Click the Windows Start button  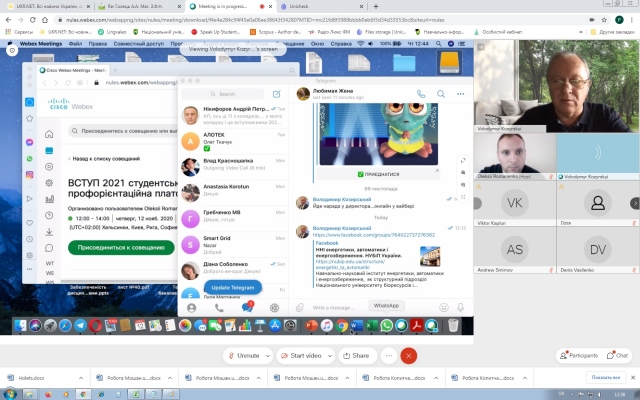[x=10, y=394]
